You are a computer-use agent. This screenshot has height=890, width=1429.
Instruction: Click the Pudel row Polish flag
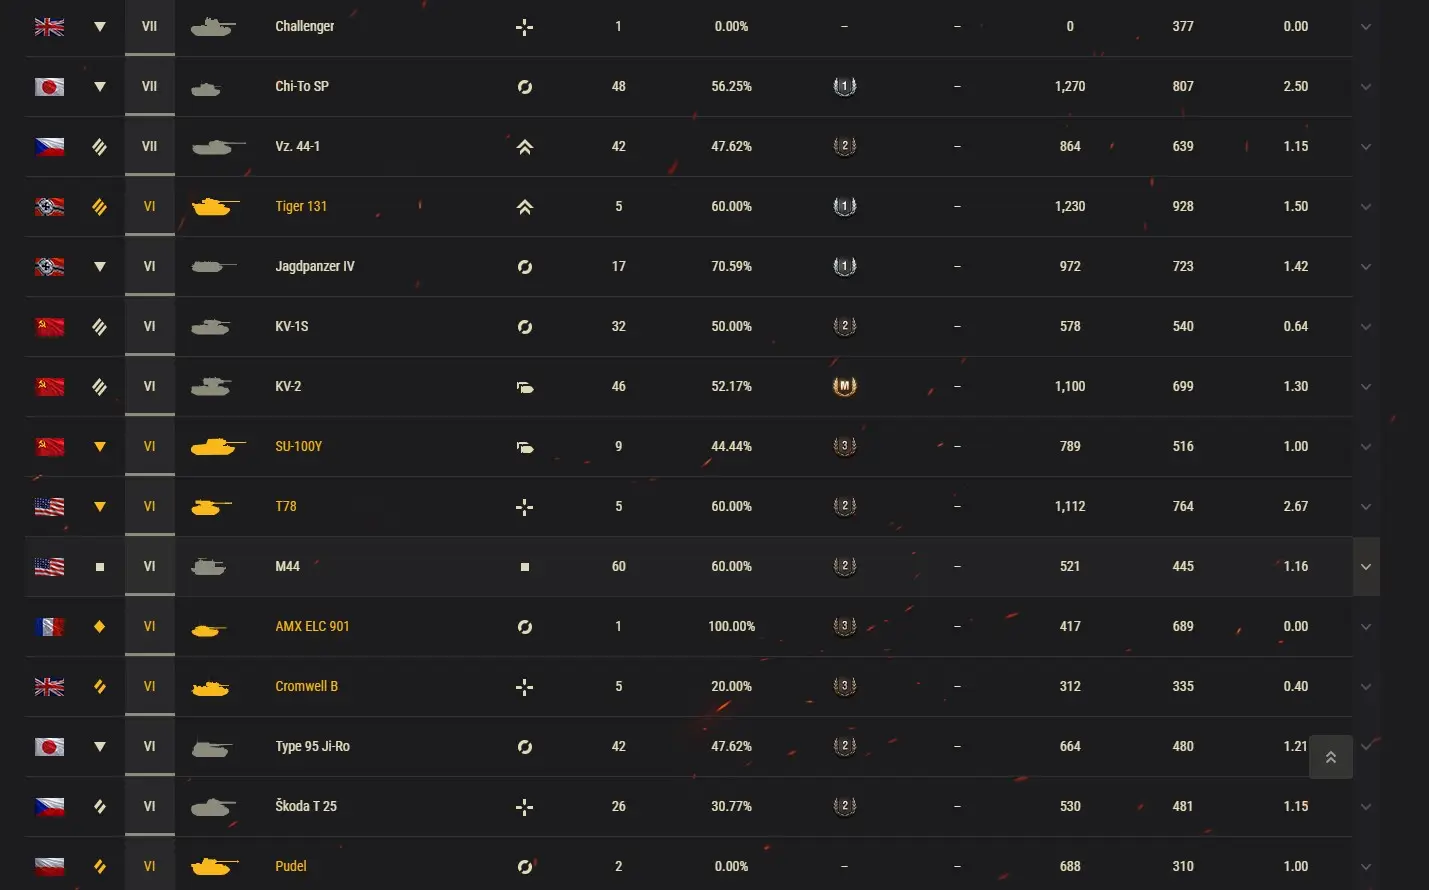(x=49, y=866)
